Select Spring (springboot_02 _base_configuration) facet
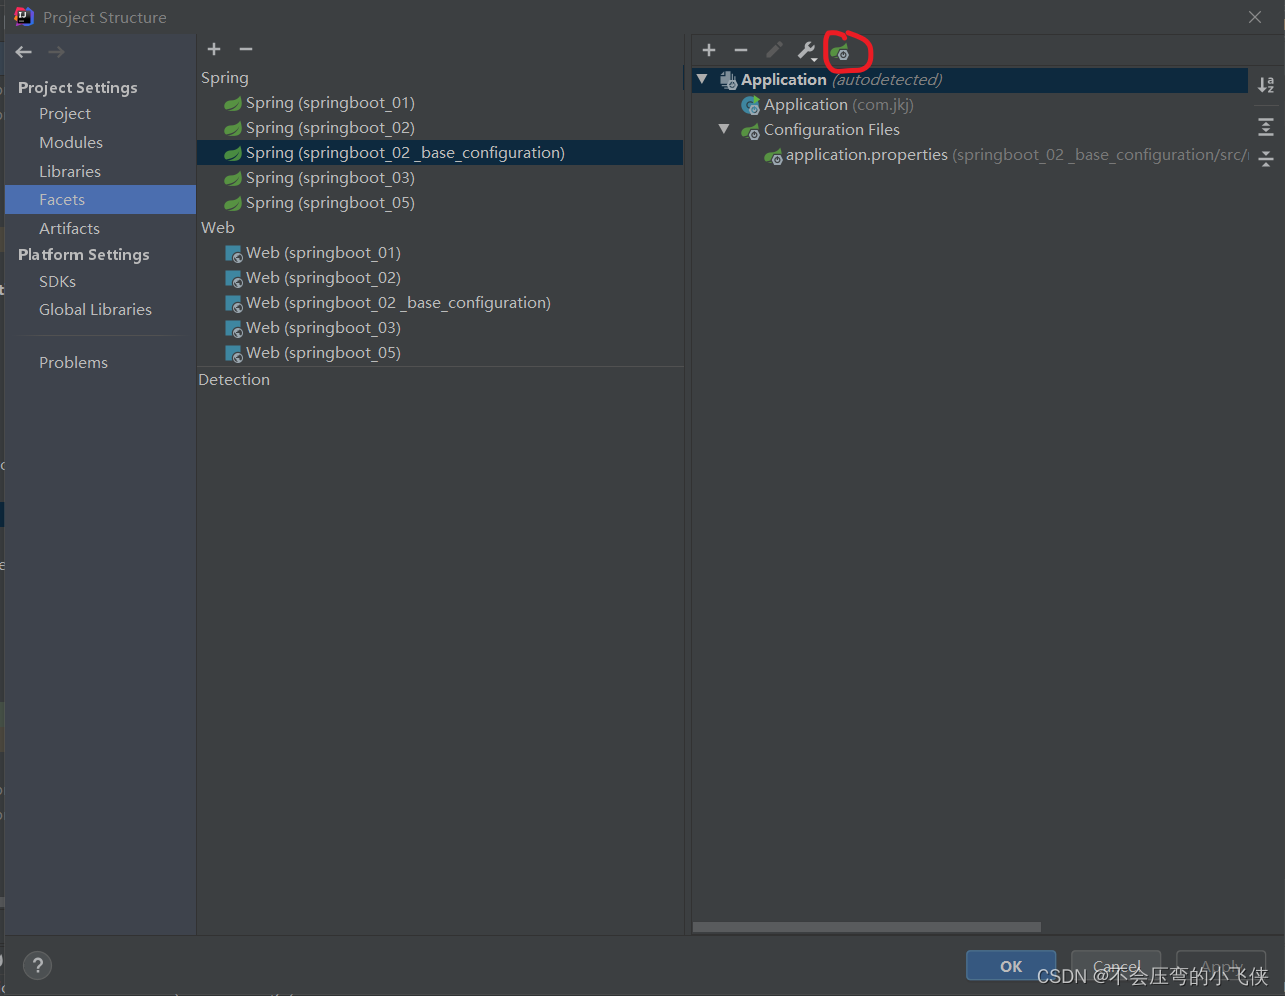1285x996 pixels. pos(440,153)
